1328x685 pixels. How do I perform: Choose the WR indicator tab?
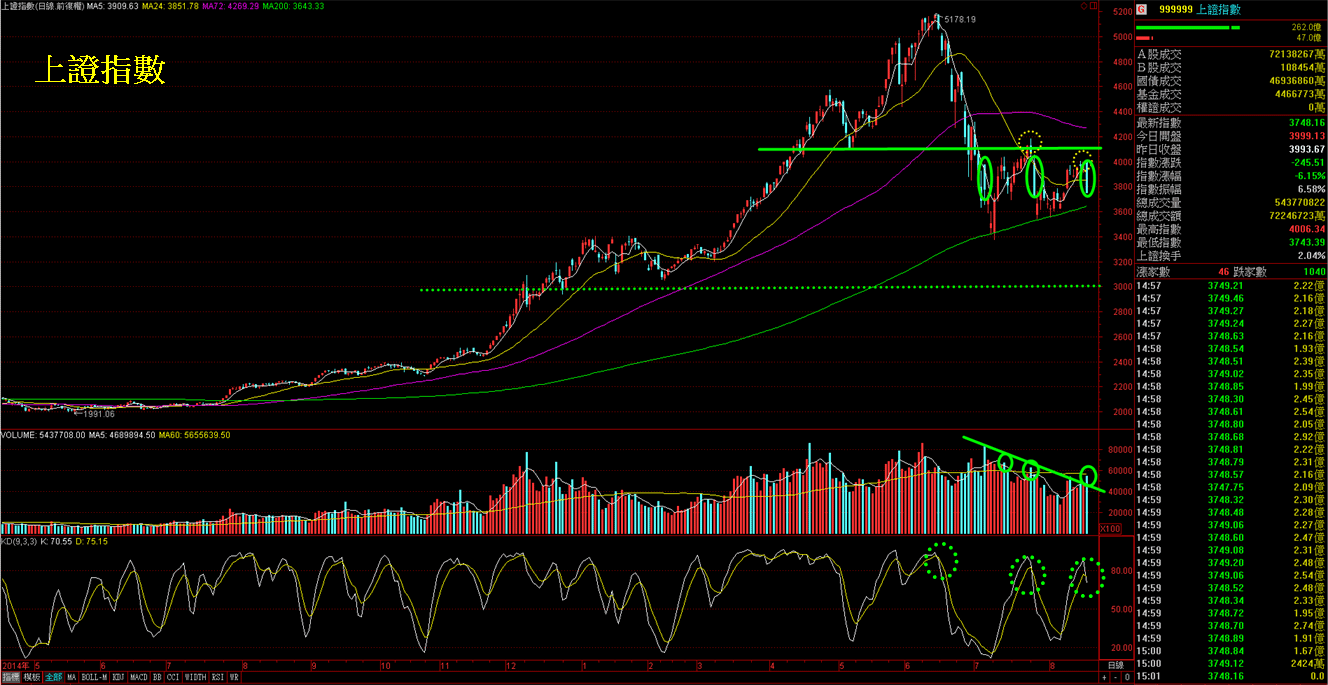234,677
